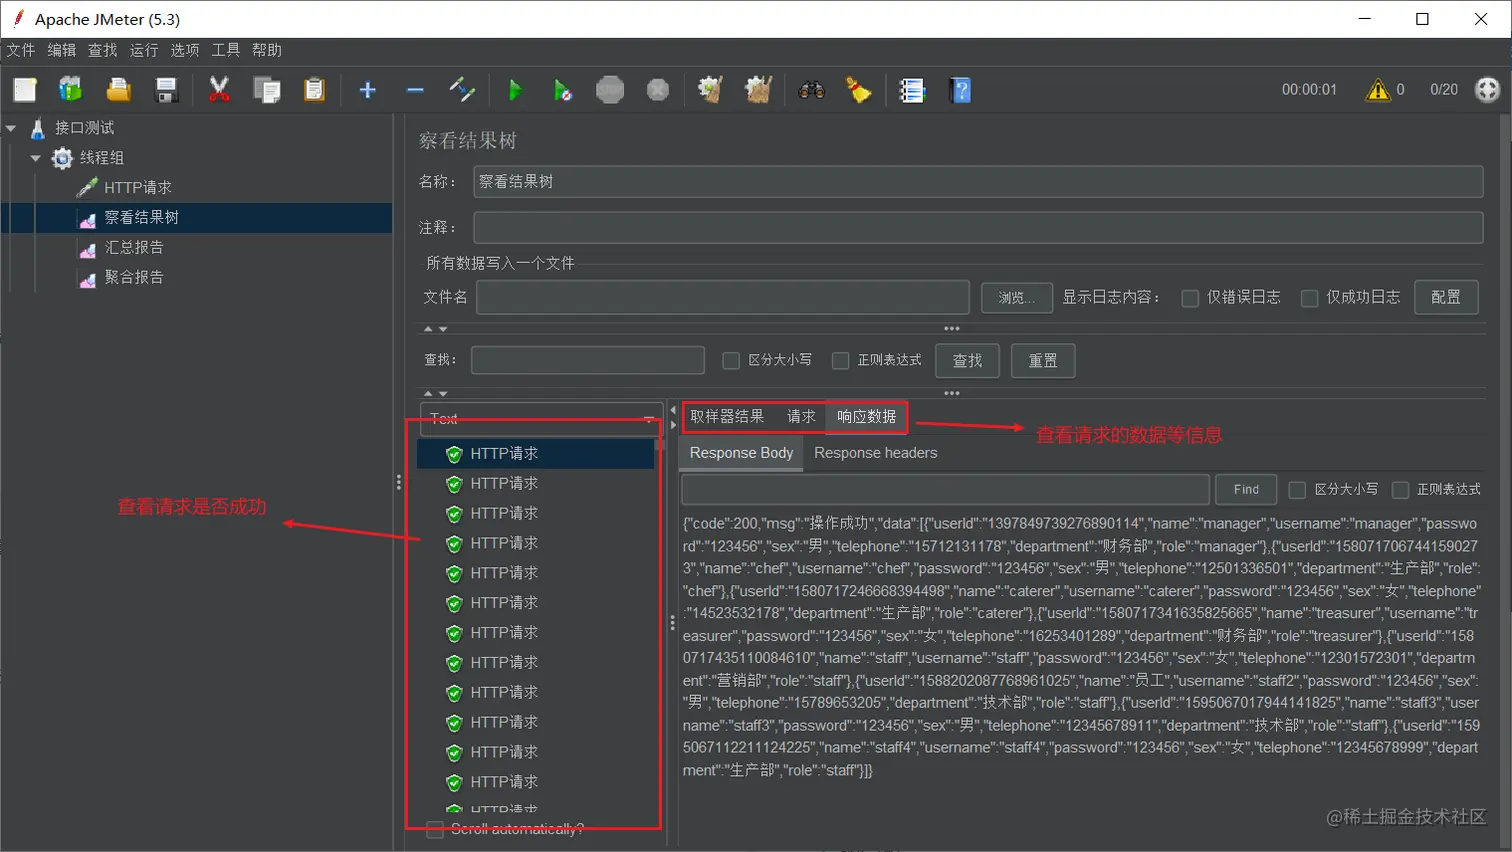Click the 名称 input field

pyautogui.click(x=978, y=182)
